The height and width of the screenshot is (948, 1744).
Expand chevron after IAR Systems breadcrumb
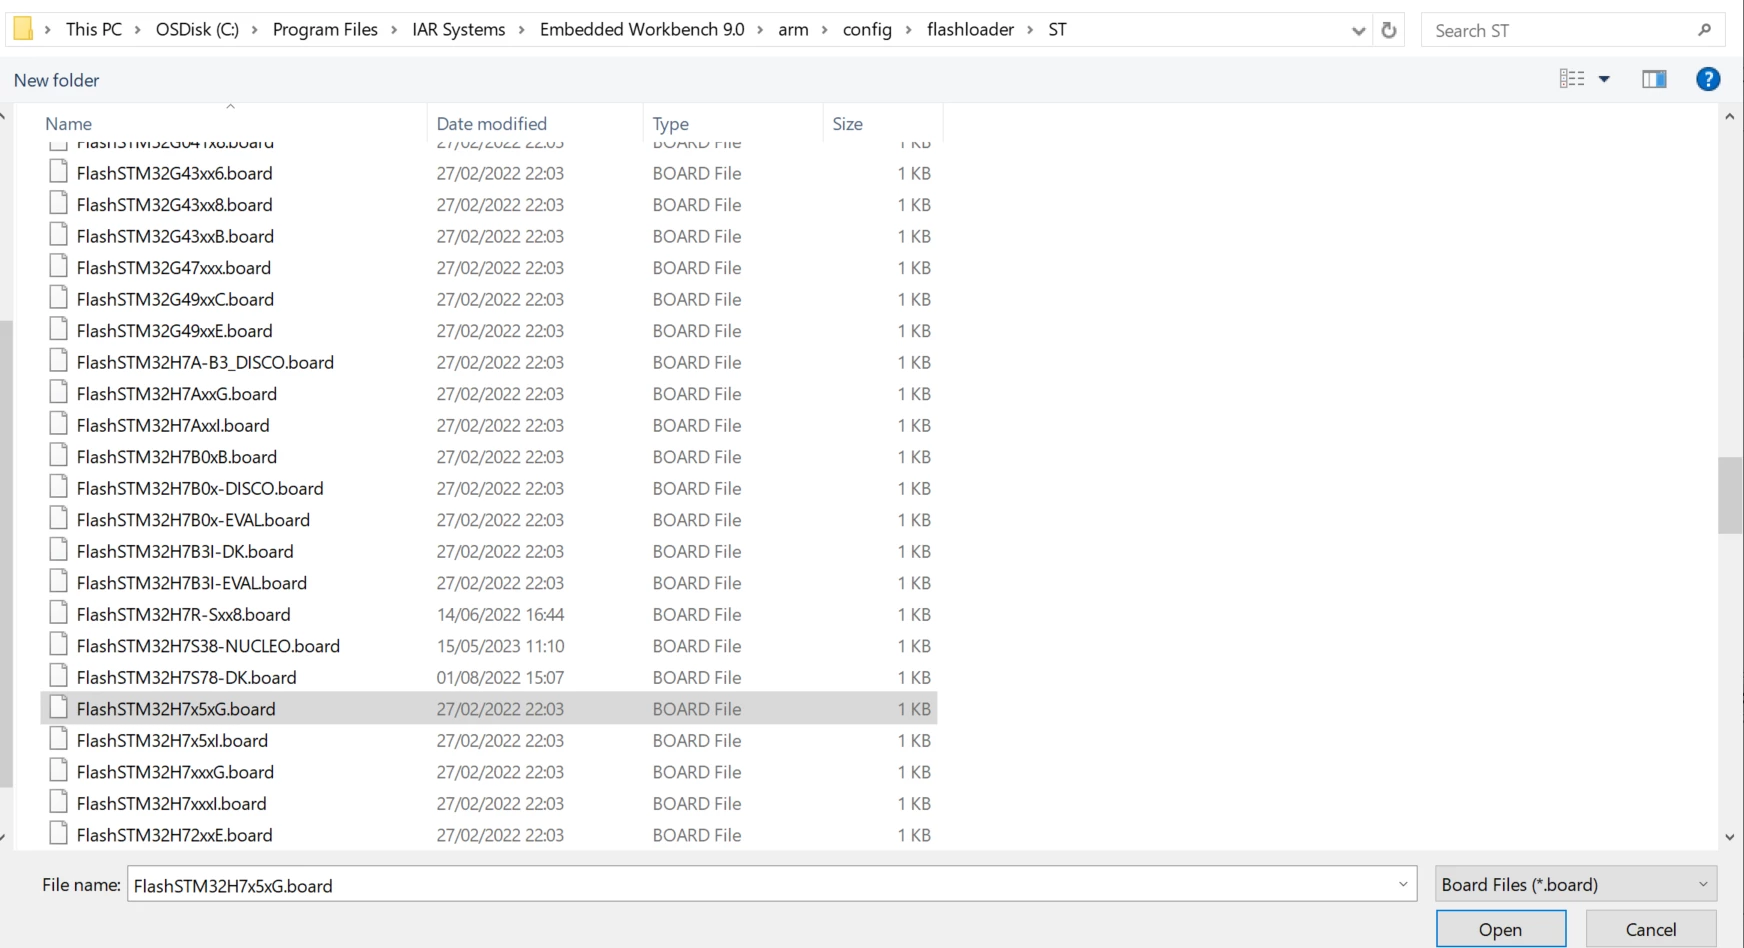click(x=522, y=30)
